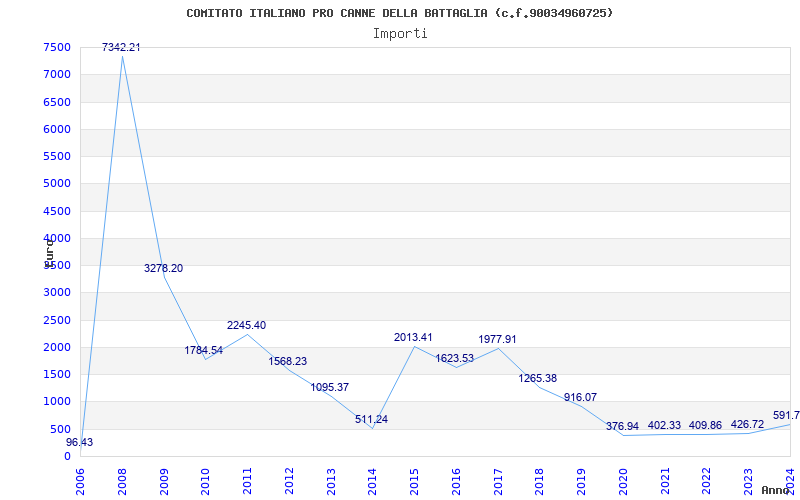800x500 pixels.
Task: Click the 6500 y-axis tick label
Action: (57, 102)
